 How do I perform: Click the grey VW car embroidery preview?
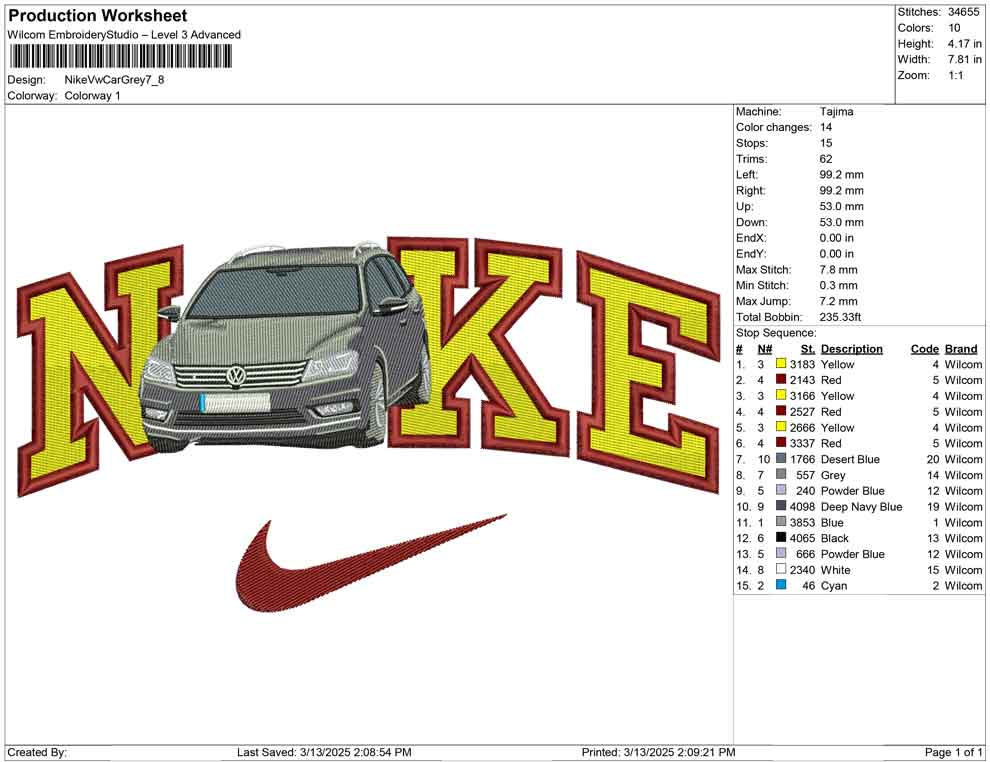click(285, 347)
